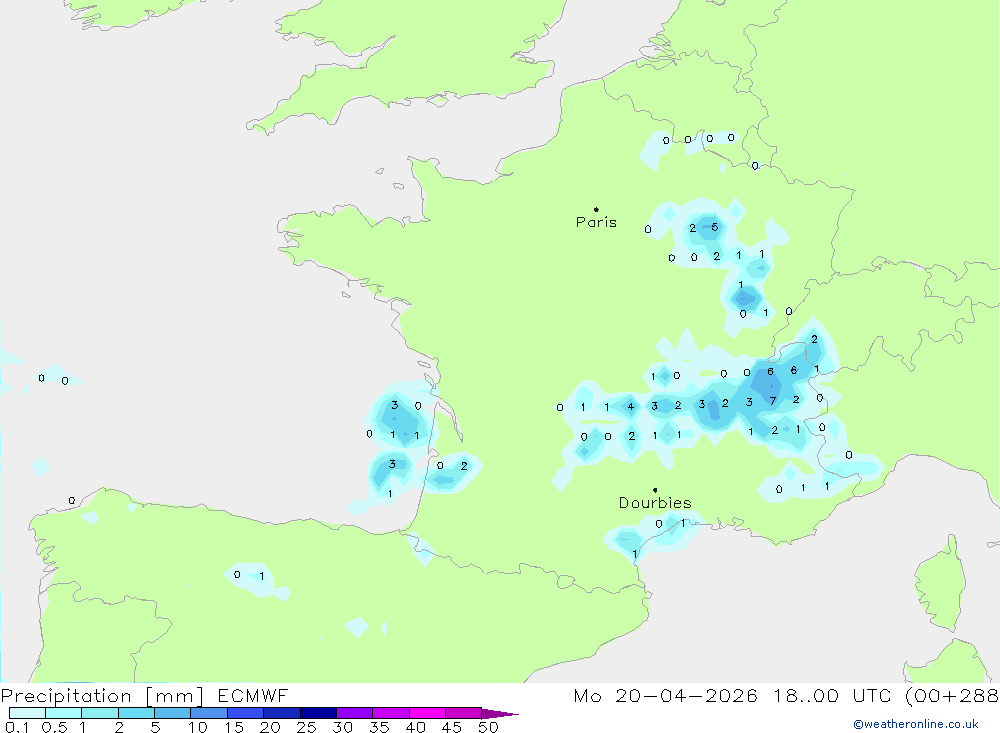Select the 25–30 mm legend swatch

pyautogui.click(x=318, y=713)
